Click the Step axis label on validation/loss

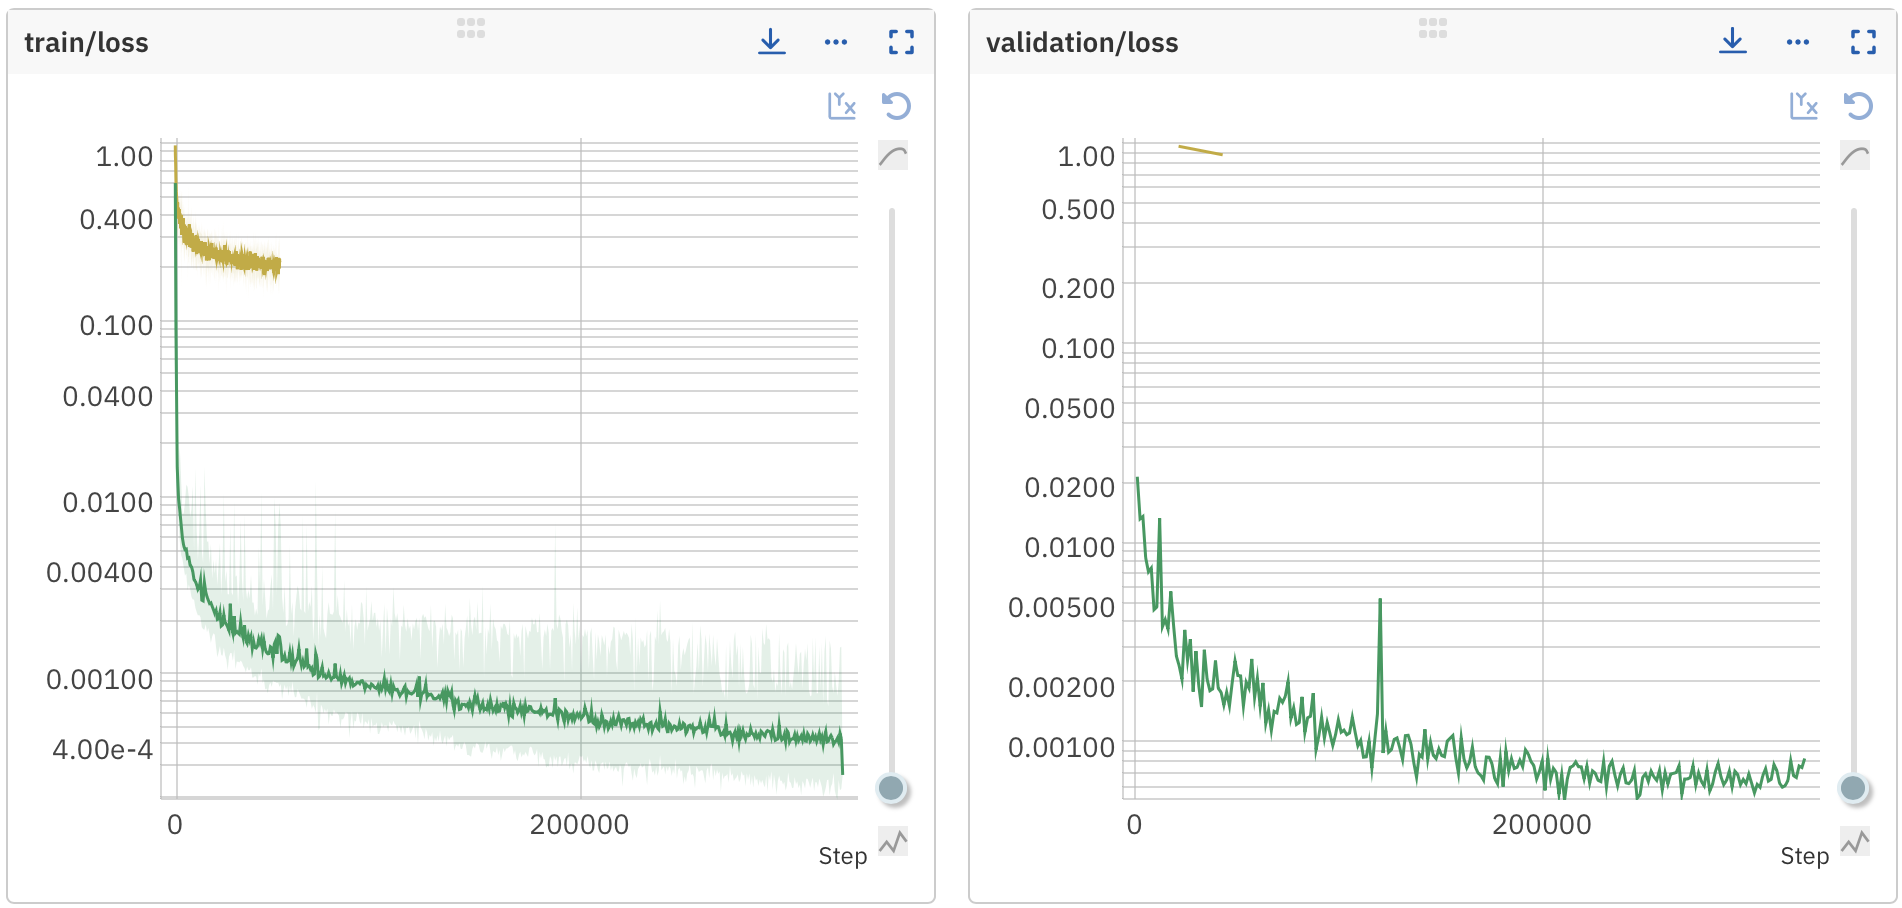[x=1805, y=856]
